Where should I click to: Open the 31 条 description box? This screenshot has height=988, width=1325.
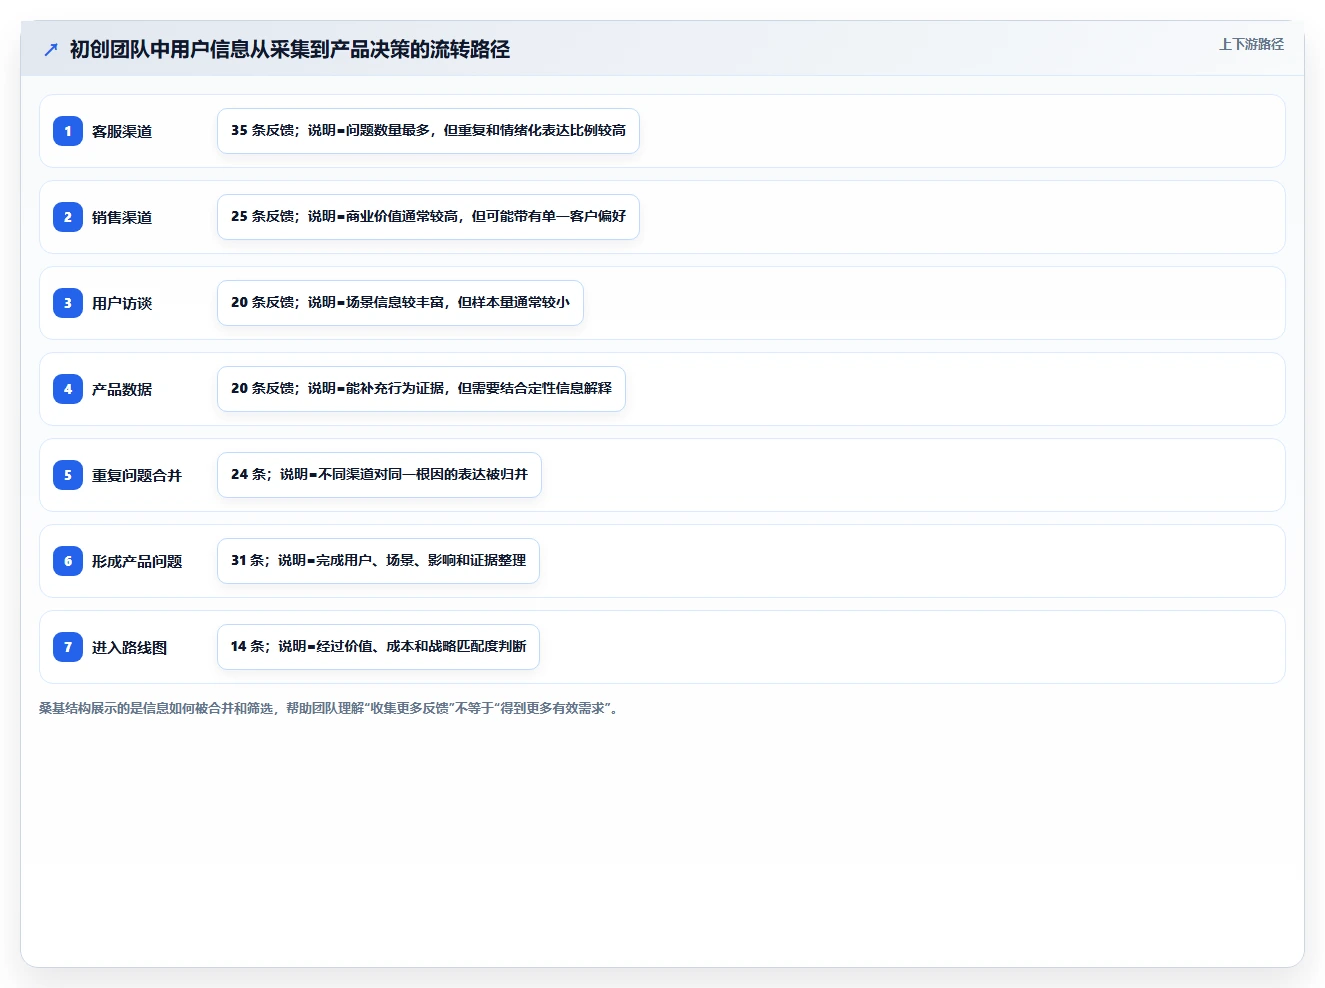click(x=378, y=561)
